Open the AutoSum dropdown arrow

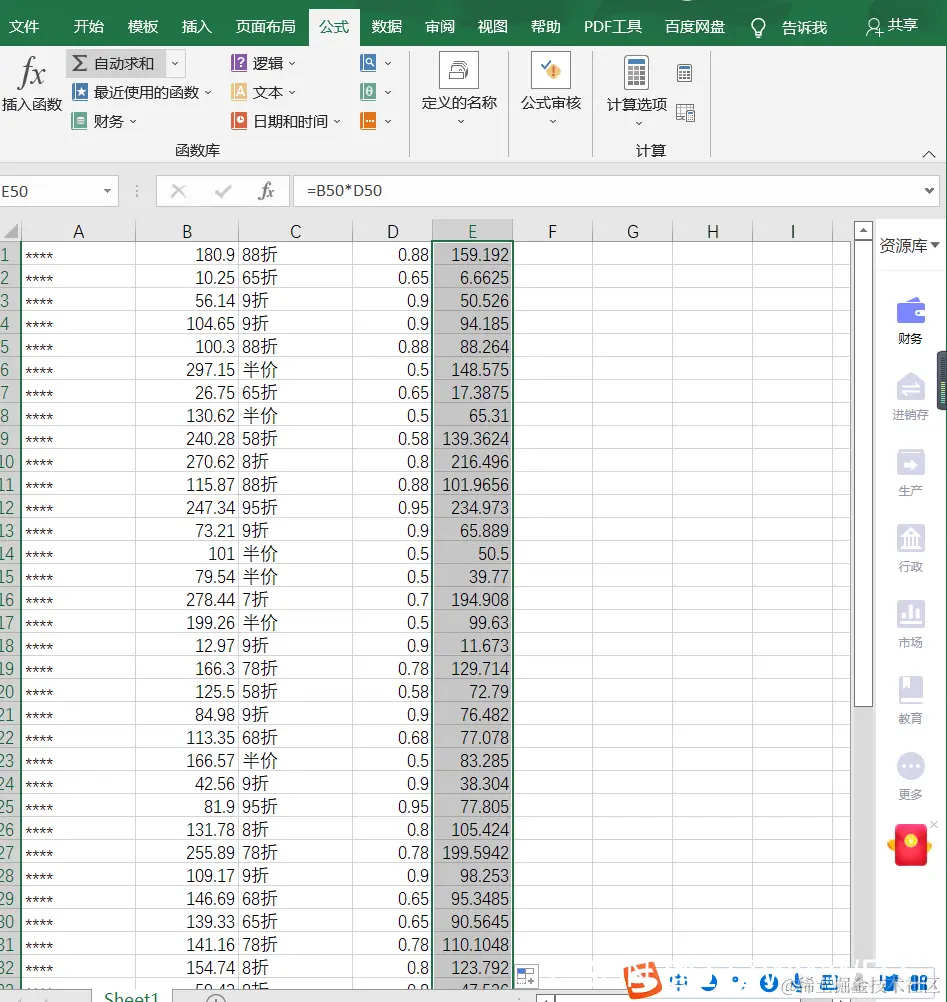pyautogui.click(x=175, y=63)
